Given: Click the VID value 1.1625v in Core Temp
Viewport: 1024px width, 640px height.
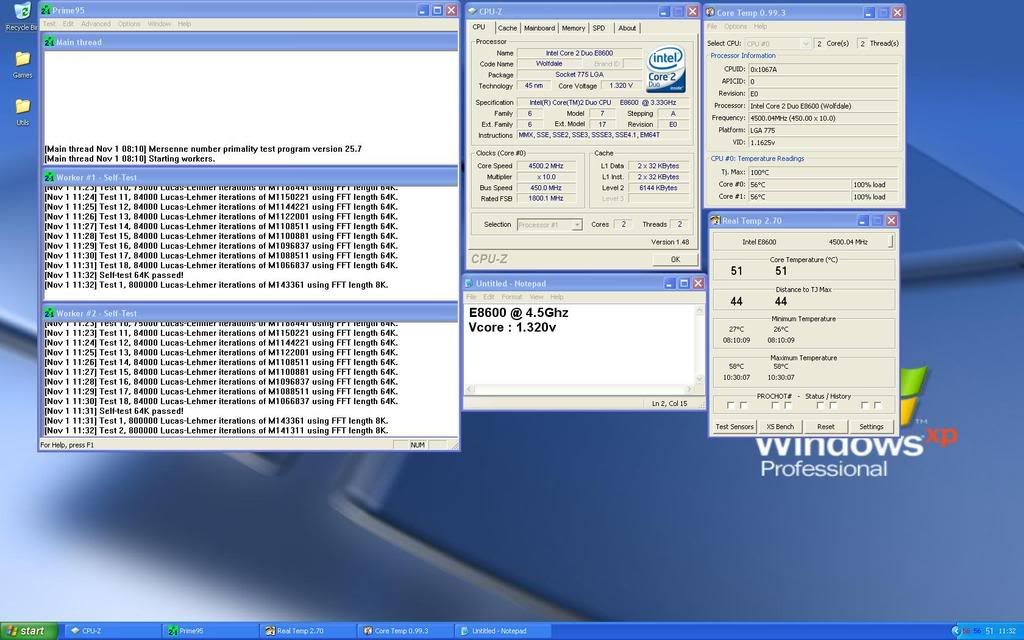Looking at the screenshot, I should click(x=824, y=142).
